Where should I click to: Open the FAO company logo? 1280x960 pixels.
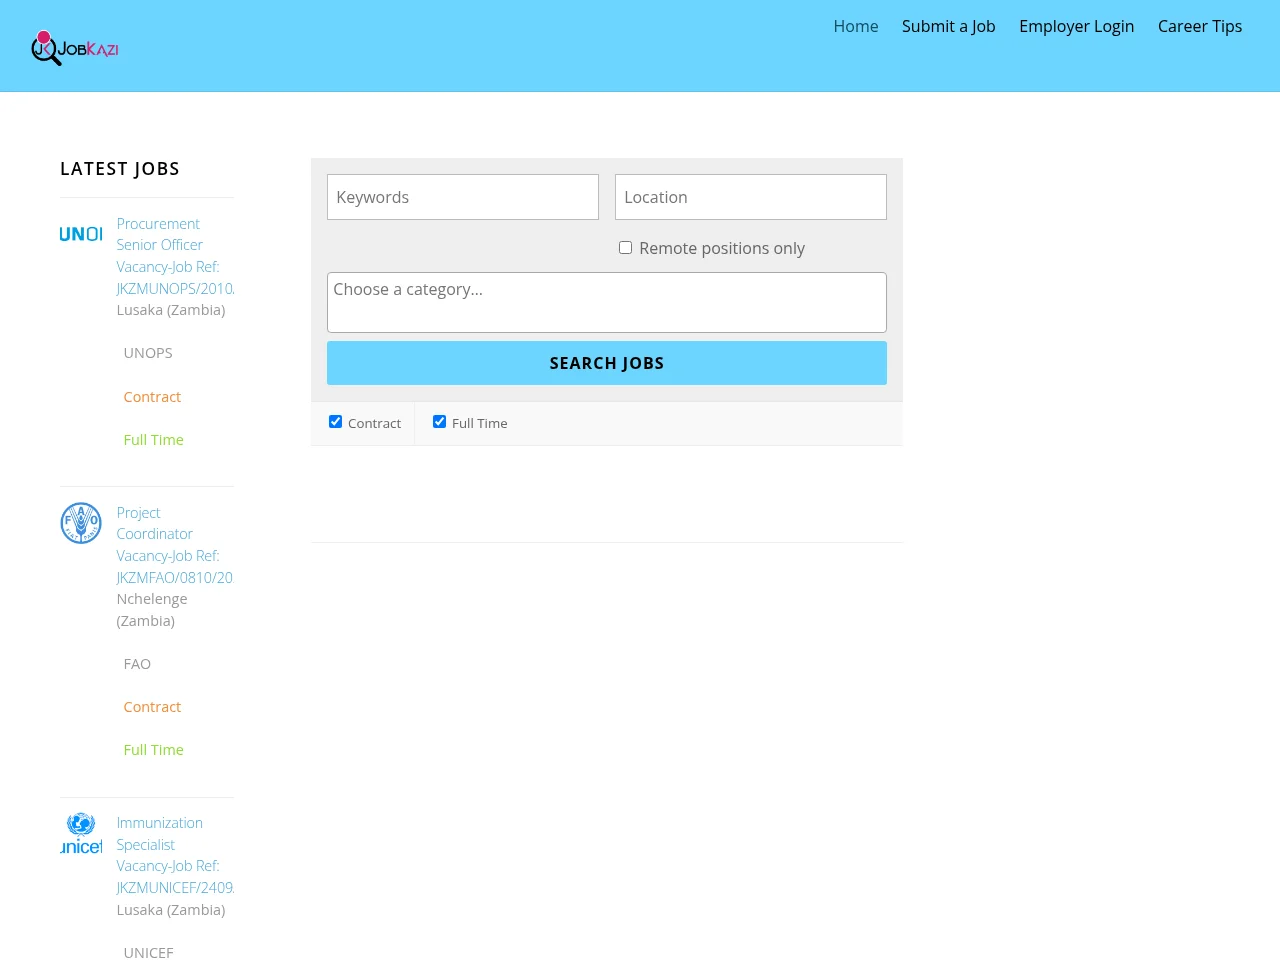tap(81, 523)
